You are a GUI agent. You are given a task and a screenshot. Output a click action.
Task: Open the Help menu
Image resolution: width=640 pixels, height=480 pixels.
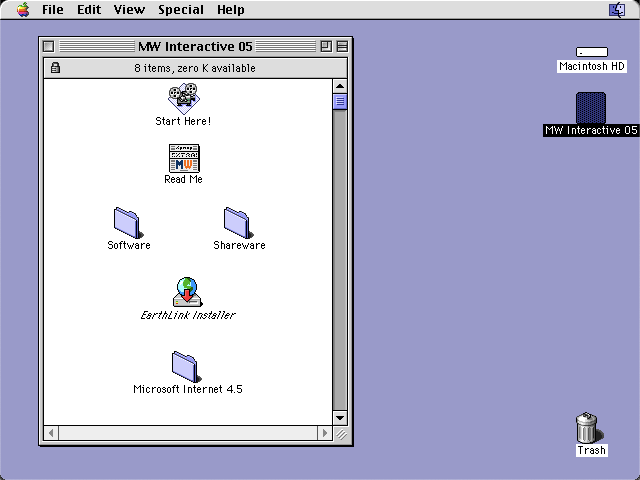tap(231, 9)
